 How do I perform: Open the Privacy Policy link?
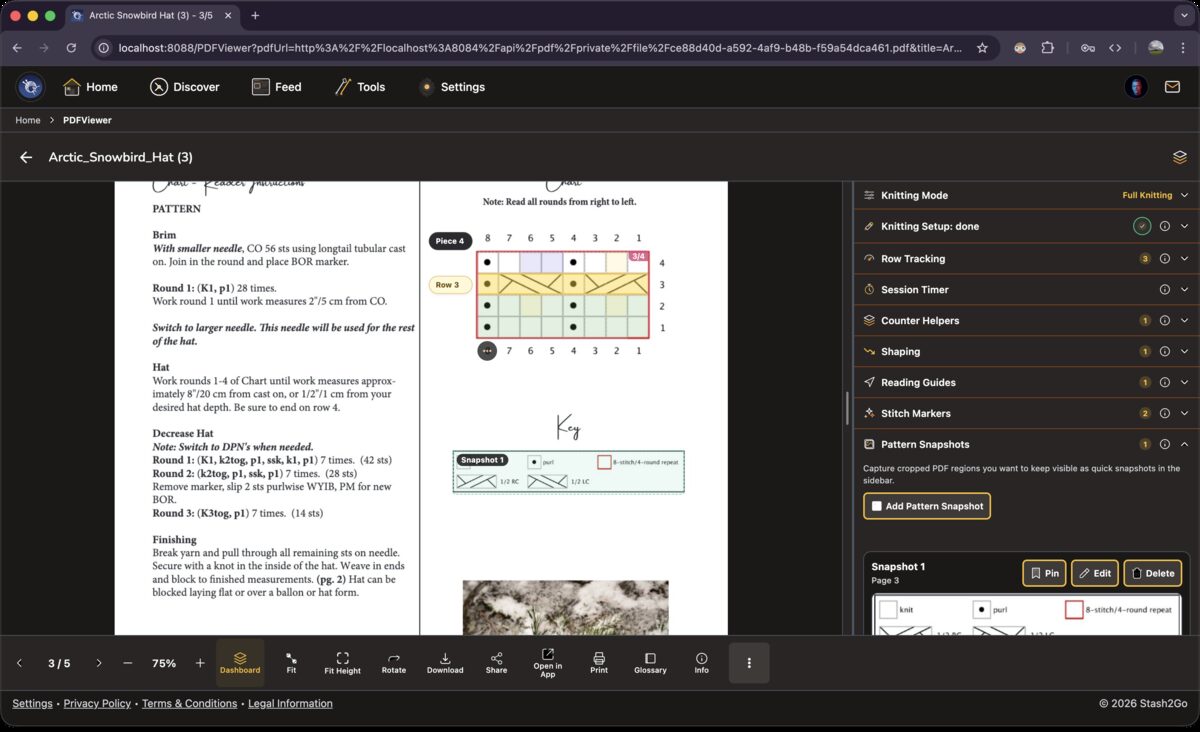pyautogui.click(x=97, y=703)
